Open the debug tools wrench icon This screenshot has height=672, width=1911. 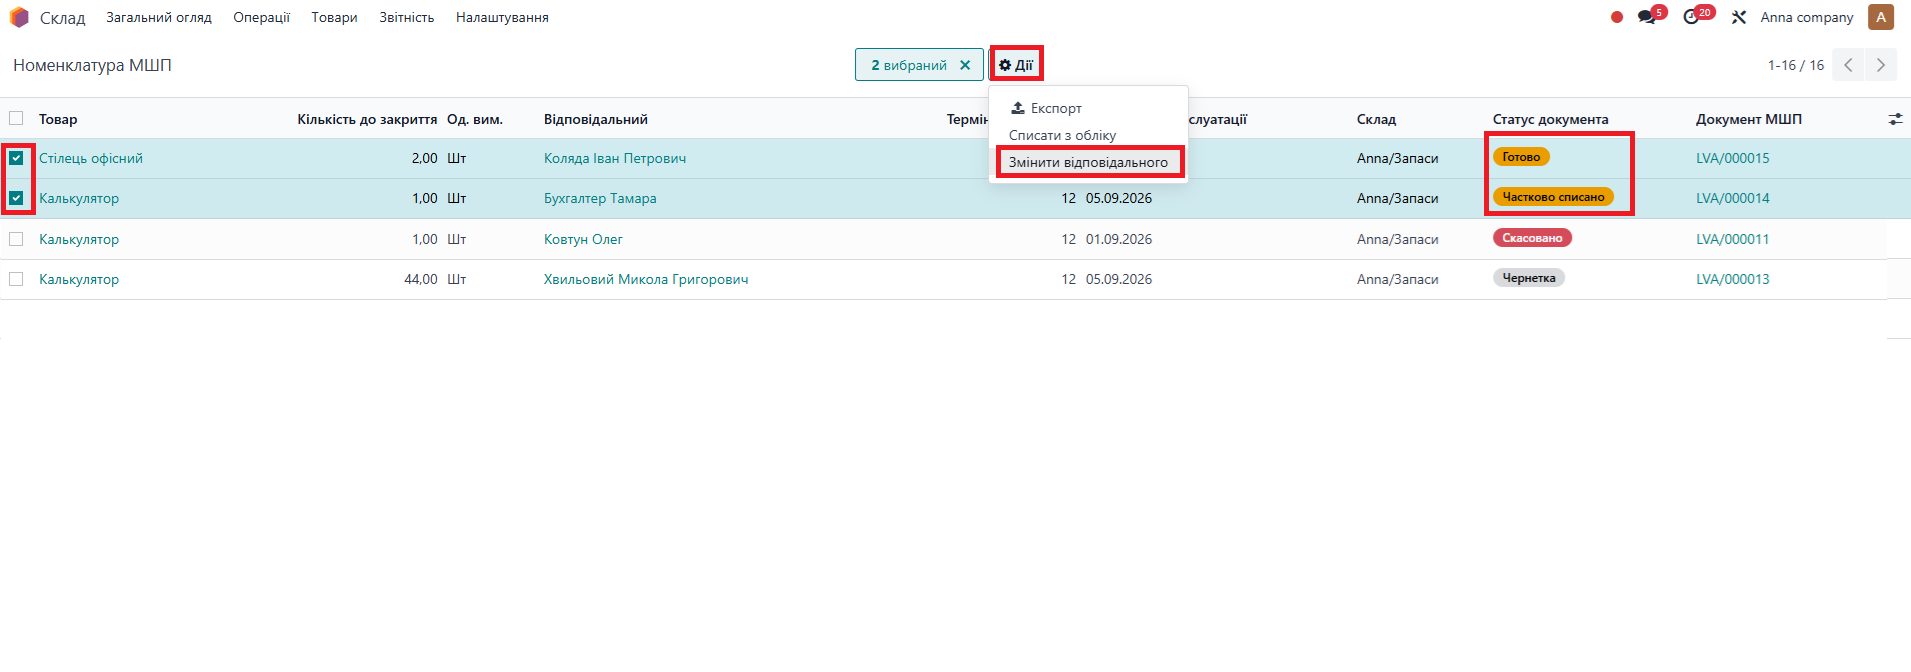(x=1739, y=17)
